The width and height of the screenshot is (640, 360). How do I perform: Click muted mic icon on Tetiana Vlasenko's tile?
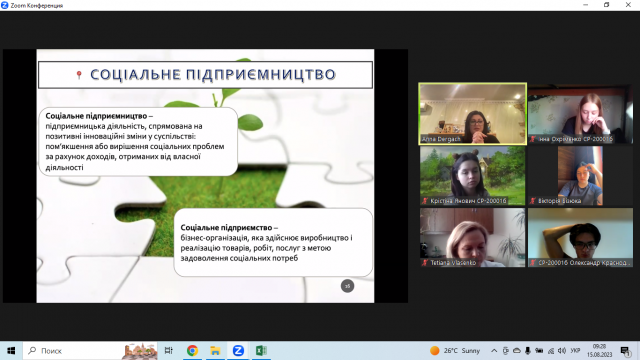pos(425,263)
